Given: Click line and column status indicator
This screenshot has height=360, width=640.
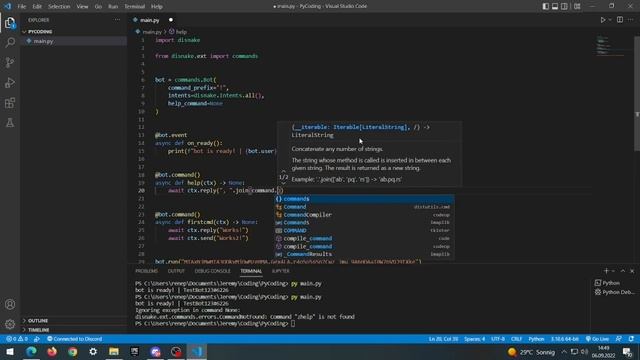Looking at the screenshot, I should 443,339.
